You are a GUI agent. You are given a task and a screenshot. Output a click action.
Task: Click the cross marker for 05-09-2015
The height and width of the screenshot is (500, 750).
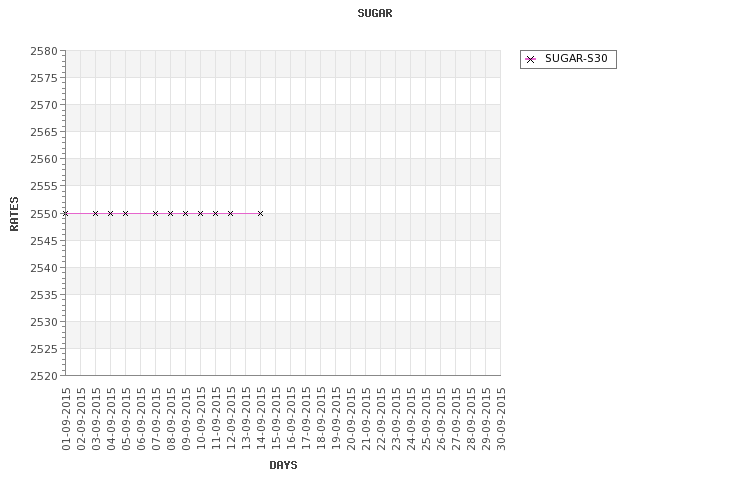coord(125,213)
